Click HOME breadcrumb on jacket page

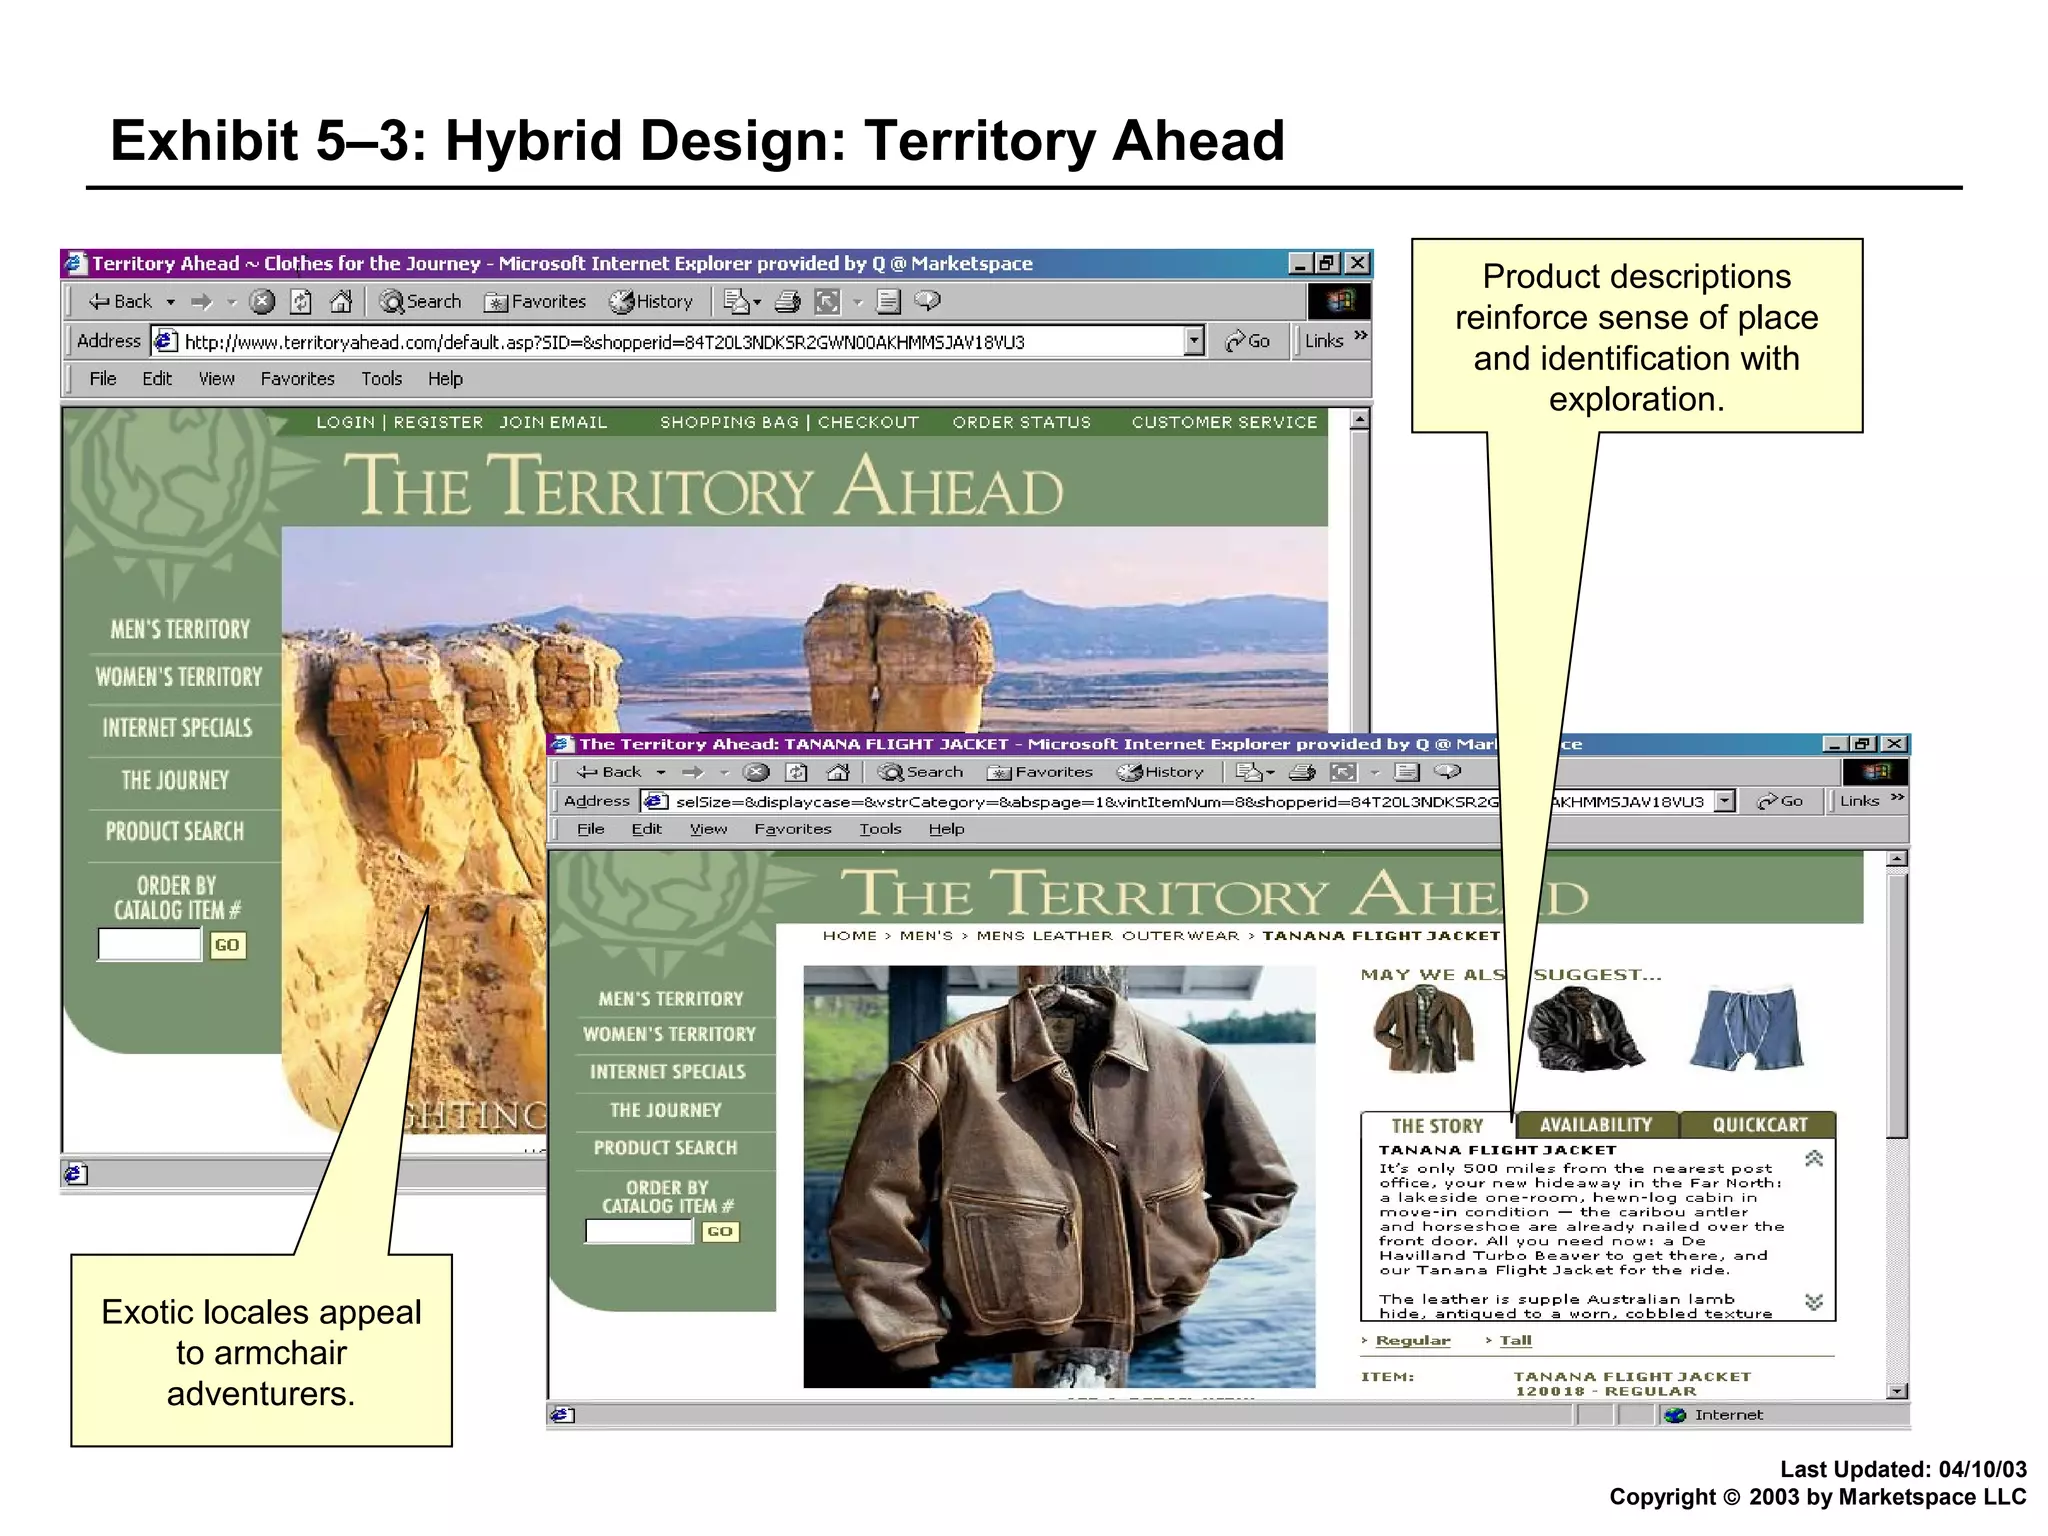tap(849, 936)
